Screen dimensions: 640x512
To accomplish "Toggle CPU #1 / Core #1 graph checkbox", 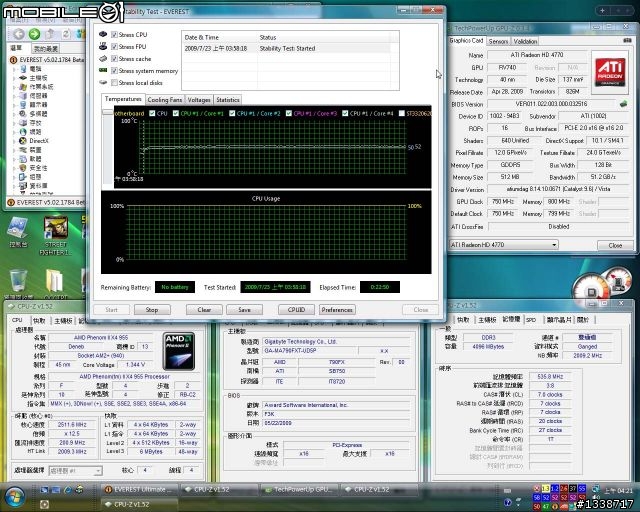I will point(176,113).
